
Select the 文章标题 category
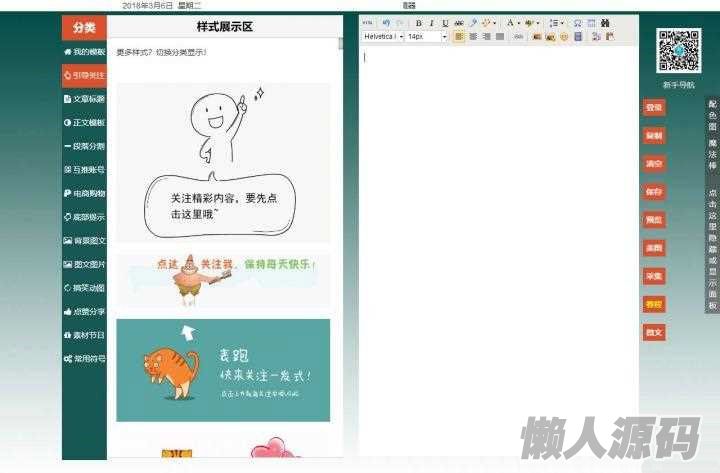84,99
